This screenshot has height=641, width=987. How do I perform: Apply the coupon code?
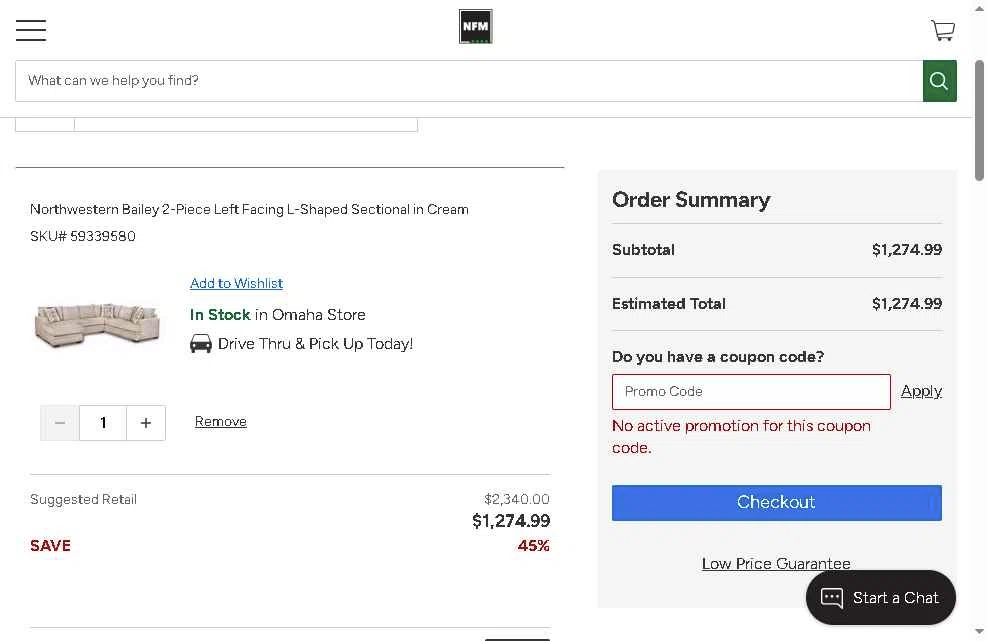[921, 391]
